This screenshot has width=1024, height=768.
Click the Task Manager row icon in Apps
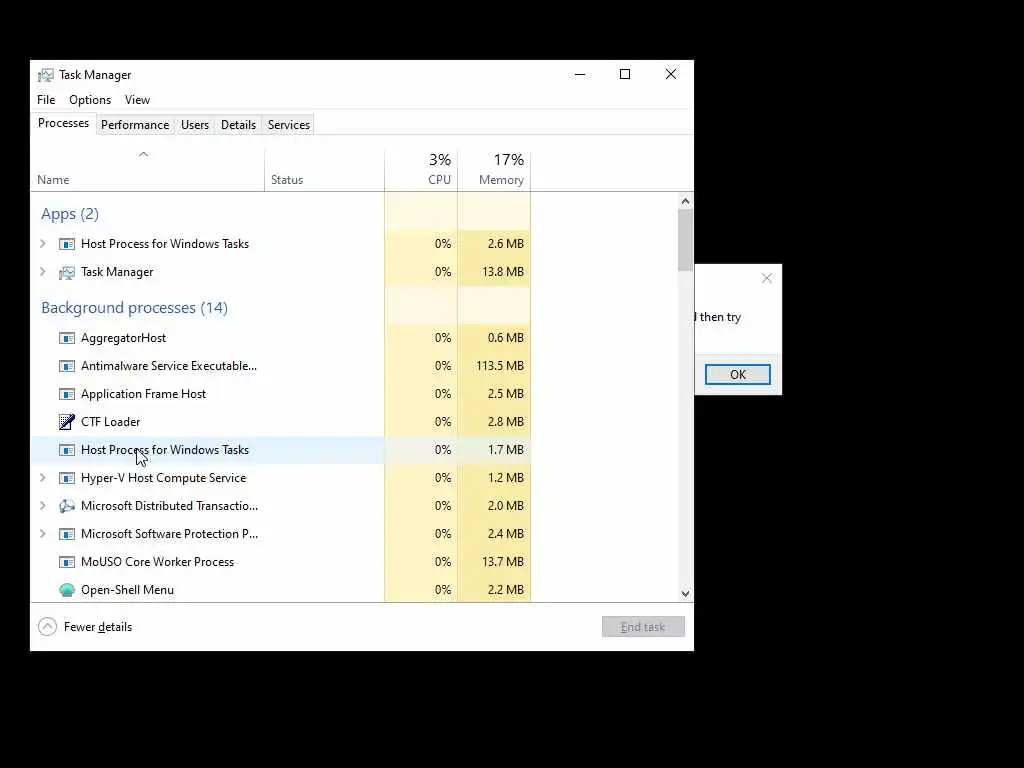coord(67,272)
